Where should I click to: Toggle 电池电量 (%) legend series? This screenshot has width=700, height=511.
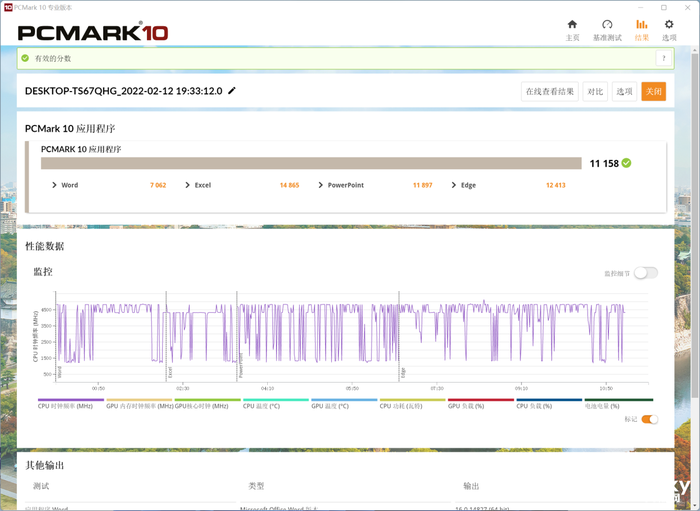(618, 403)
